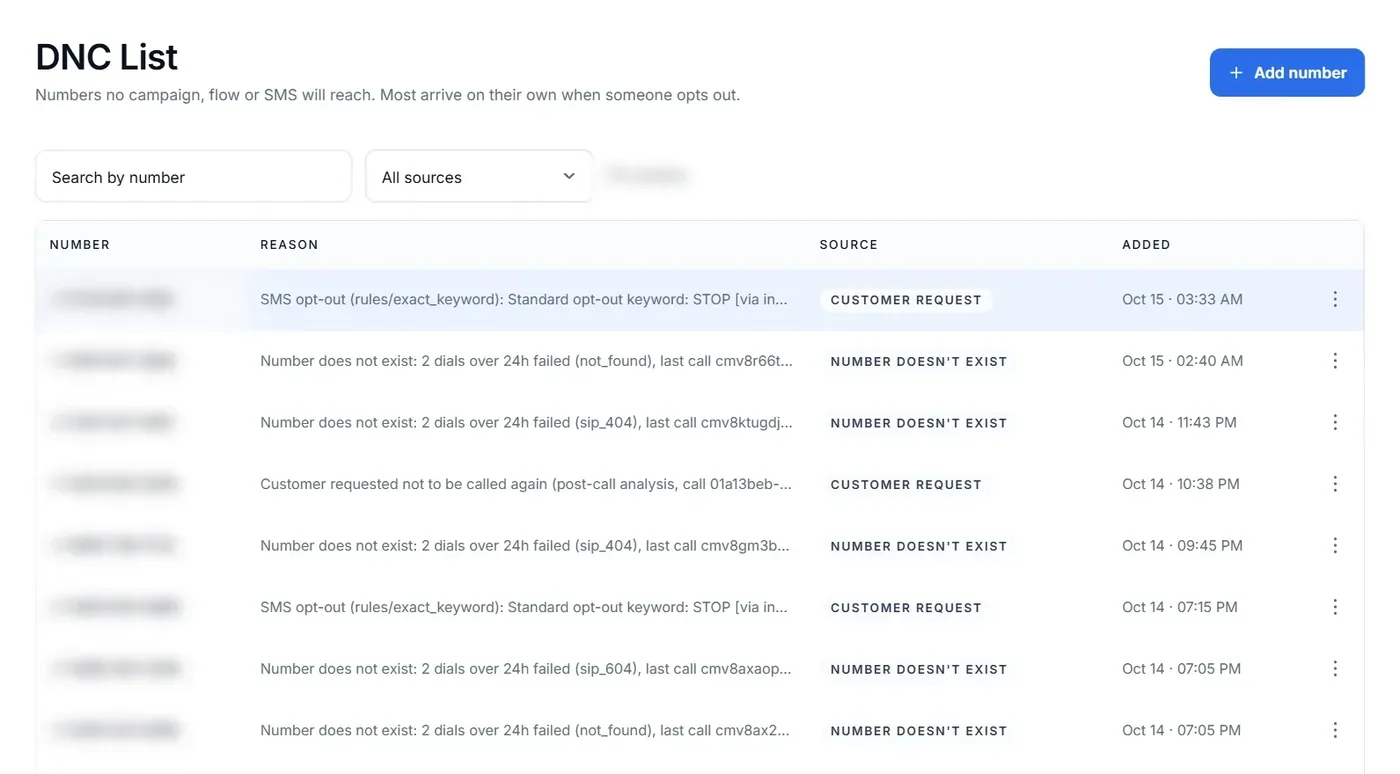Click reason text mentioning last call cmv8axaop
The image size is (1400, 774).
point(526,669)
